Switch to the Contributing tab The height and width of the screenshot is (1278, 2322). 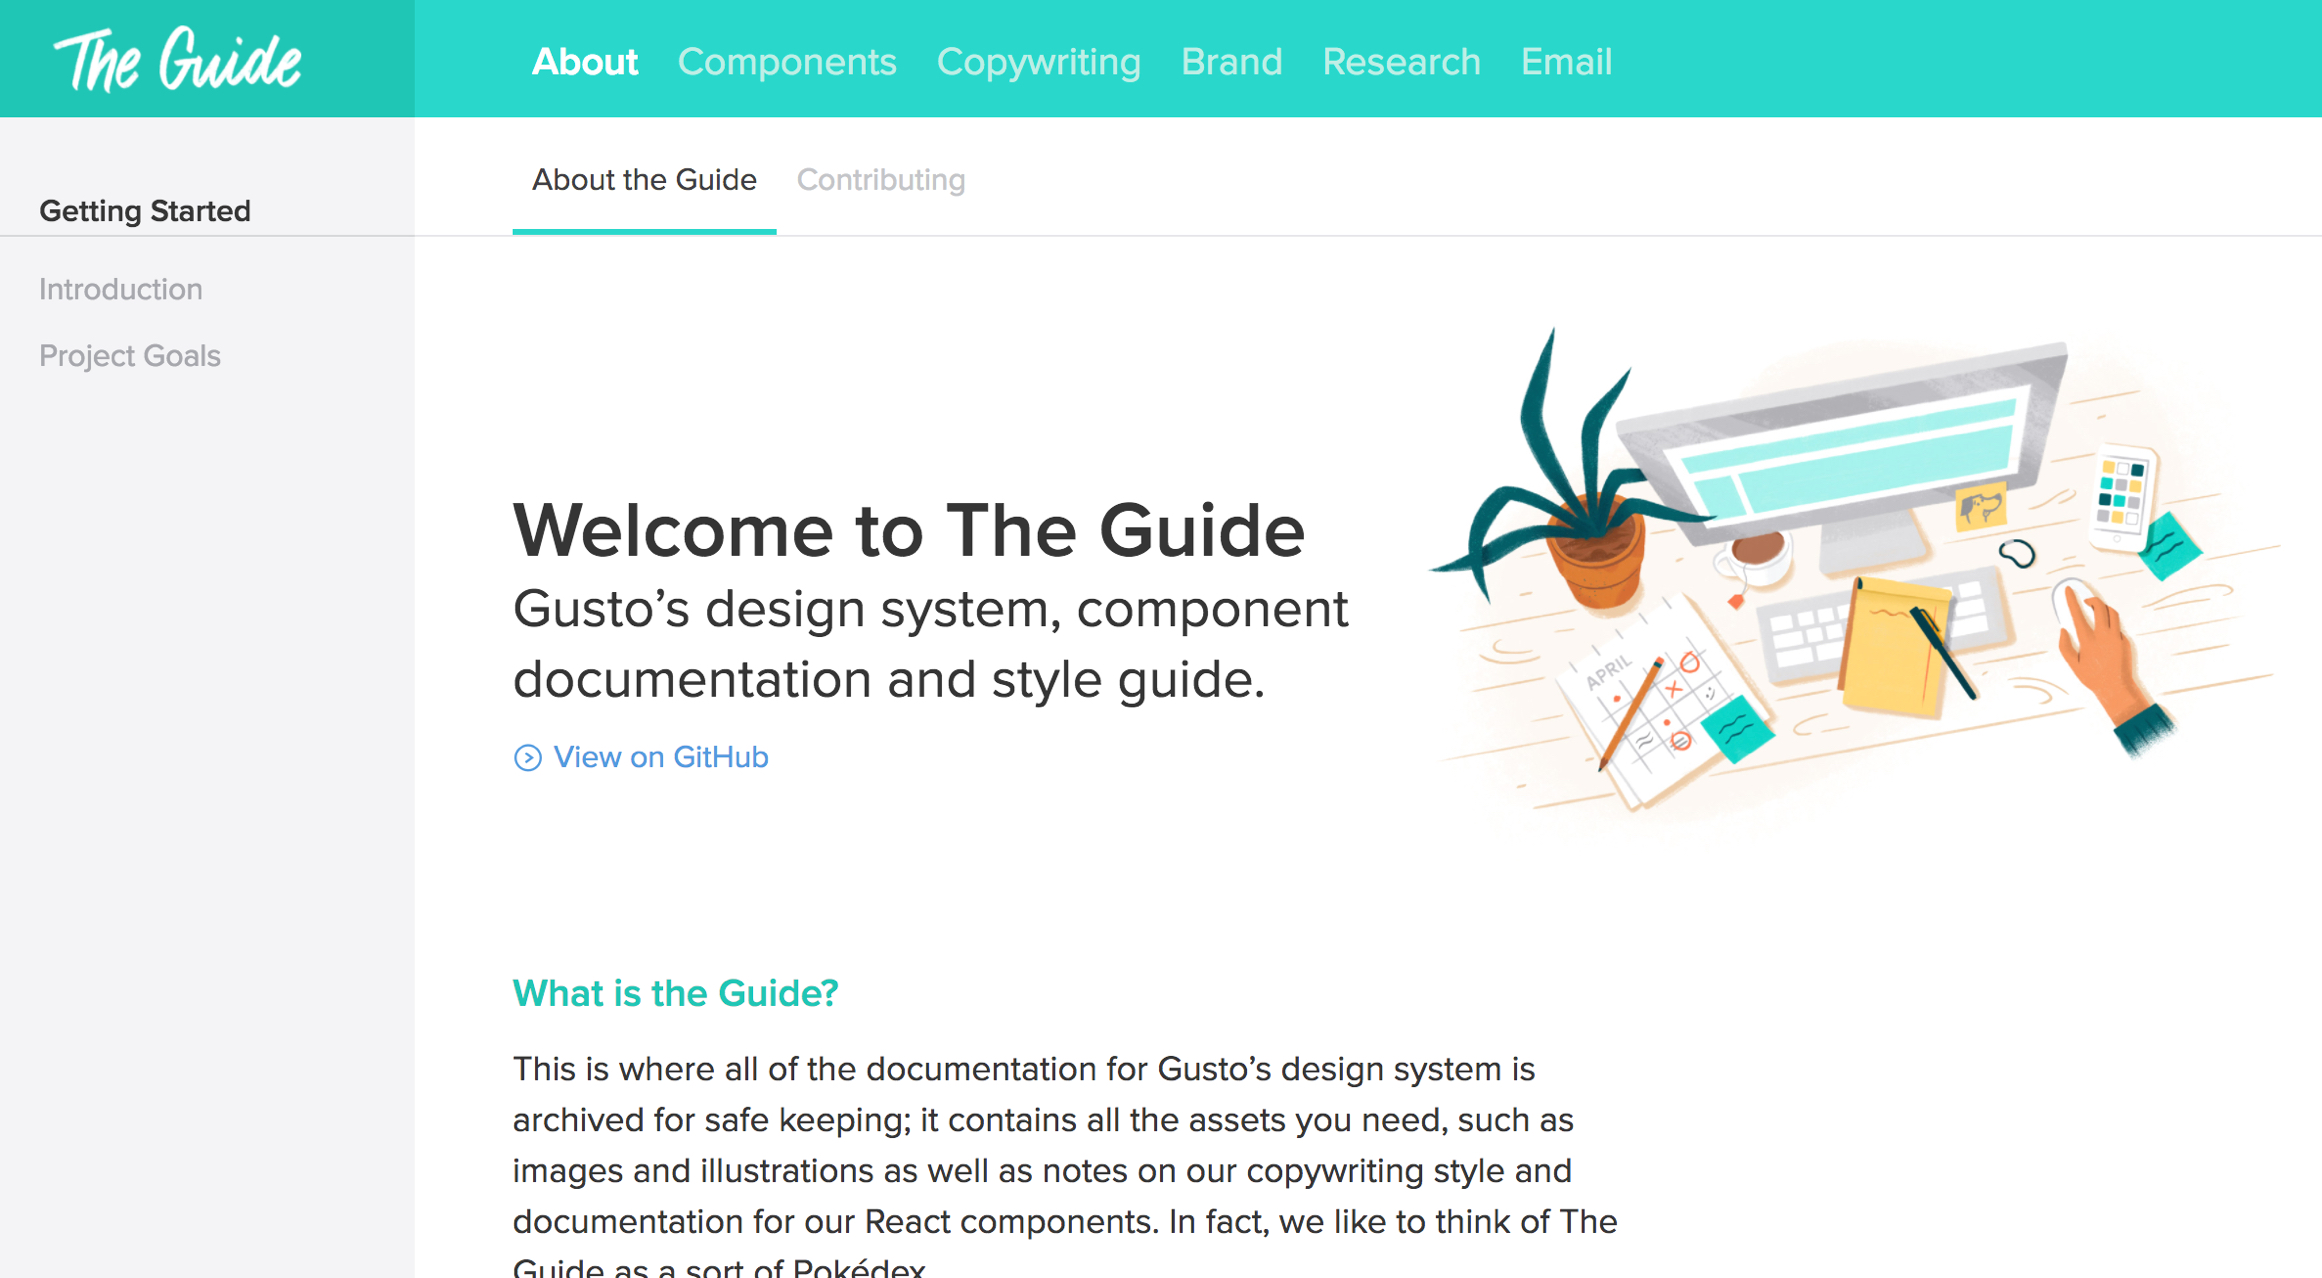click(880, 180)
